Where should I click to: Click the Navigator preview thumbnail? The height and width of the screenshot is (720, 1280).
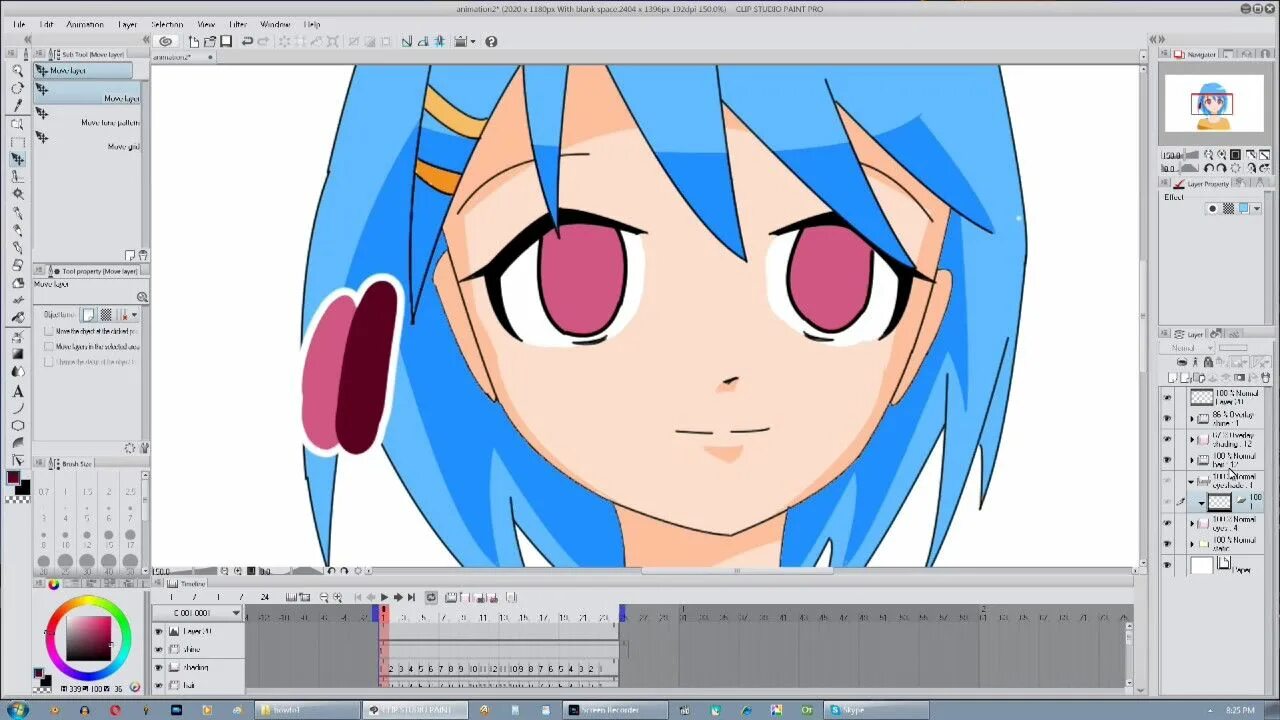[x=1213, y=103]
